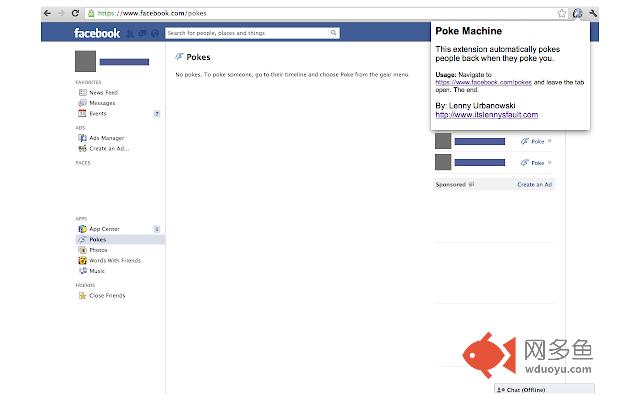Click the browser forward arrow

[61, 13]
